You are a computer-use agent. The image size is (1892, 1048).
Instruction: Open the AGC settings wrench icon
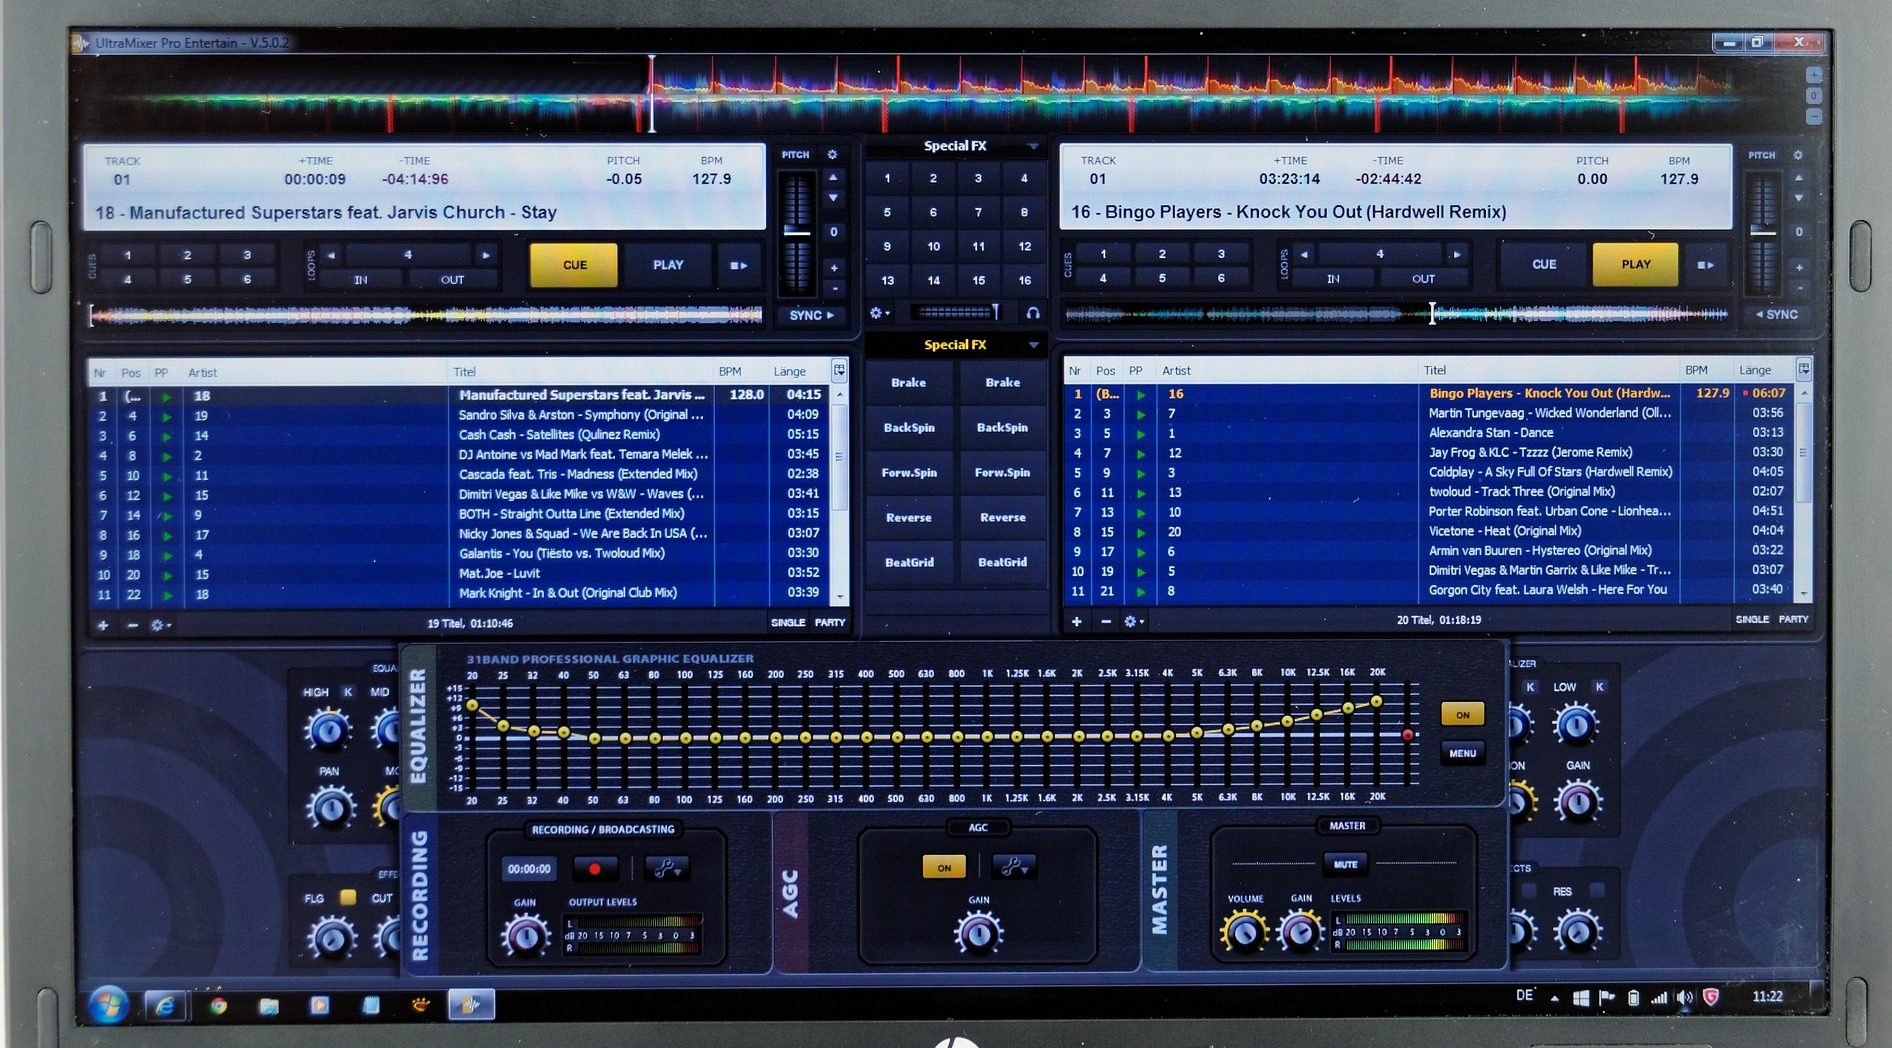click(x=1012, y=866)
